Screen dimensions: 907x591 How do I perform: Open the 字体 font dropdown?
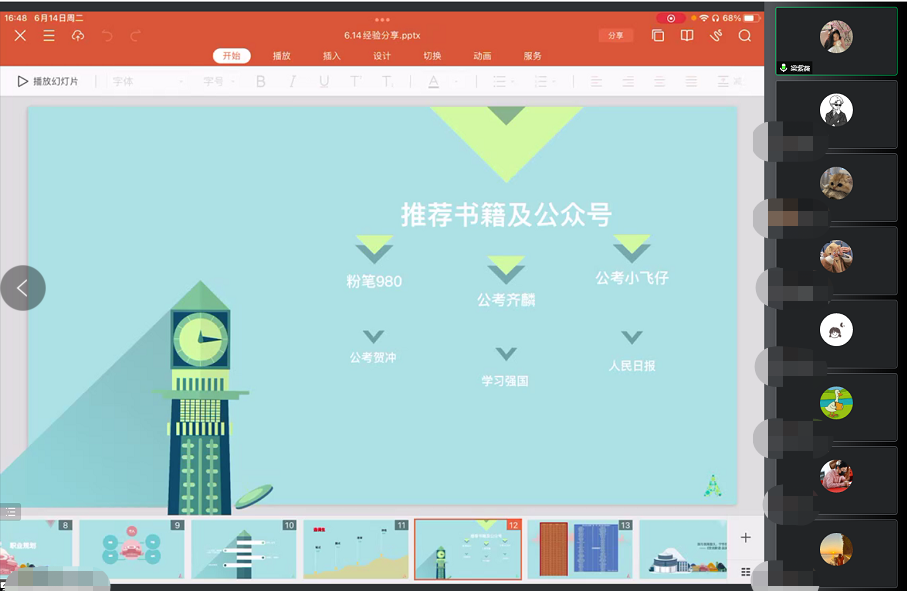[148, 82]
